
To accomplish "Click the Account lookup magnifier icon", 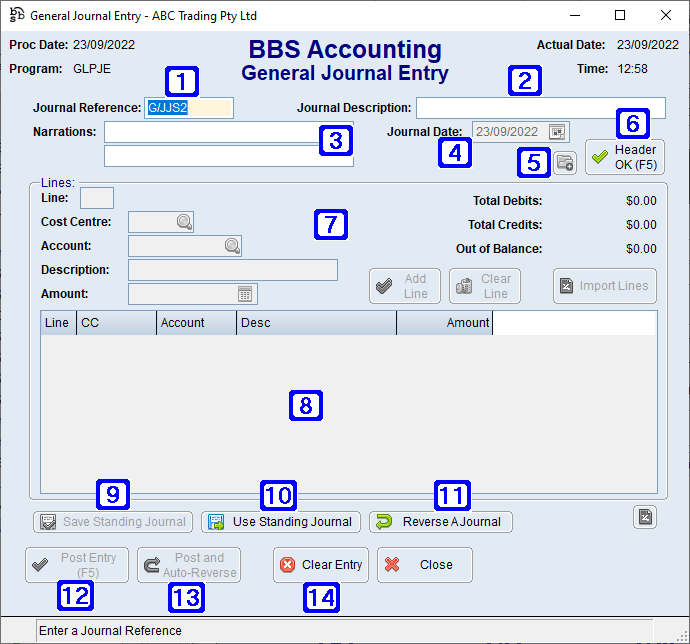I will (232, 246).
